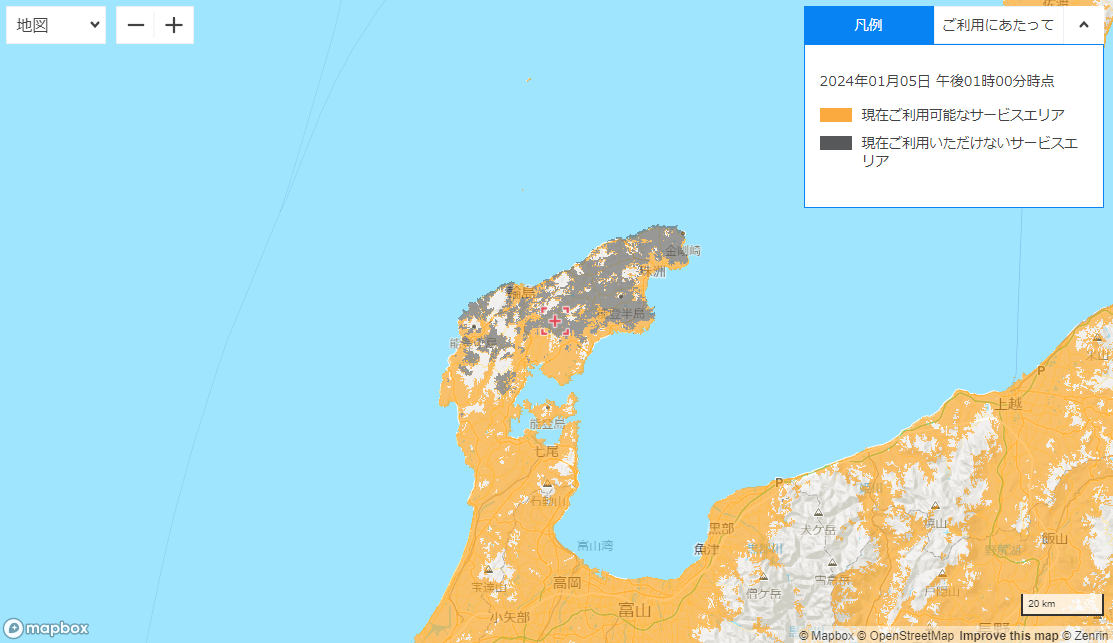Click the 宝達山 mountain icon
This screenshot has width=1113, height=643.
[488, 569]
